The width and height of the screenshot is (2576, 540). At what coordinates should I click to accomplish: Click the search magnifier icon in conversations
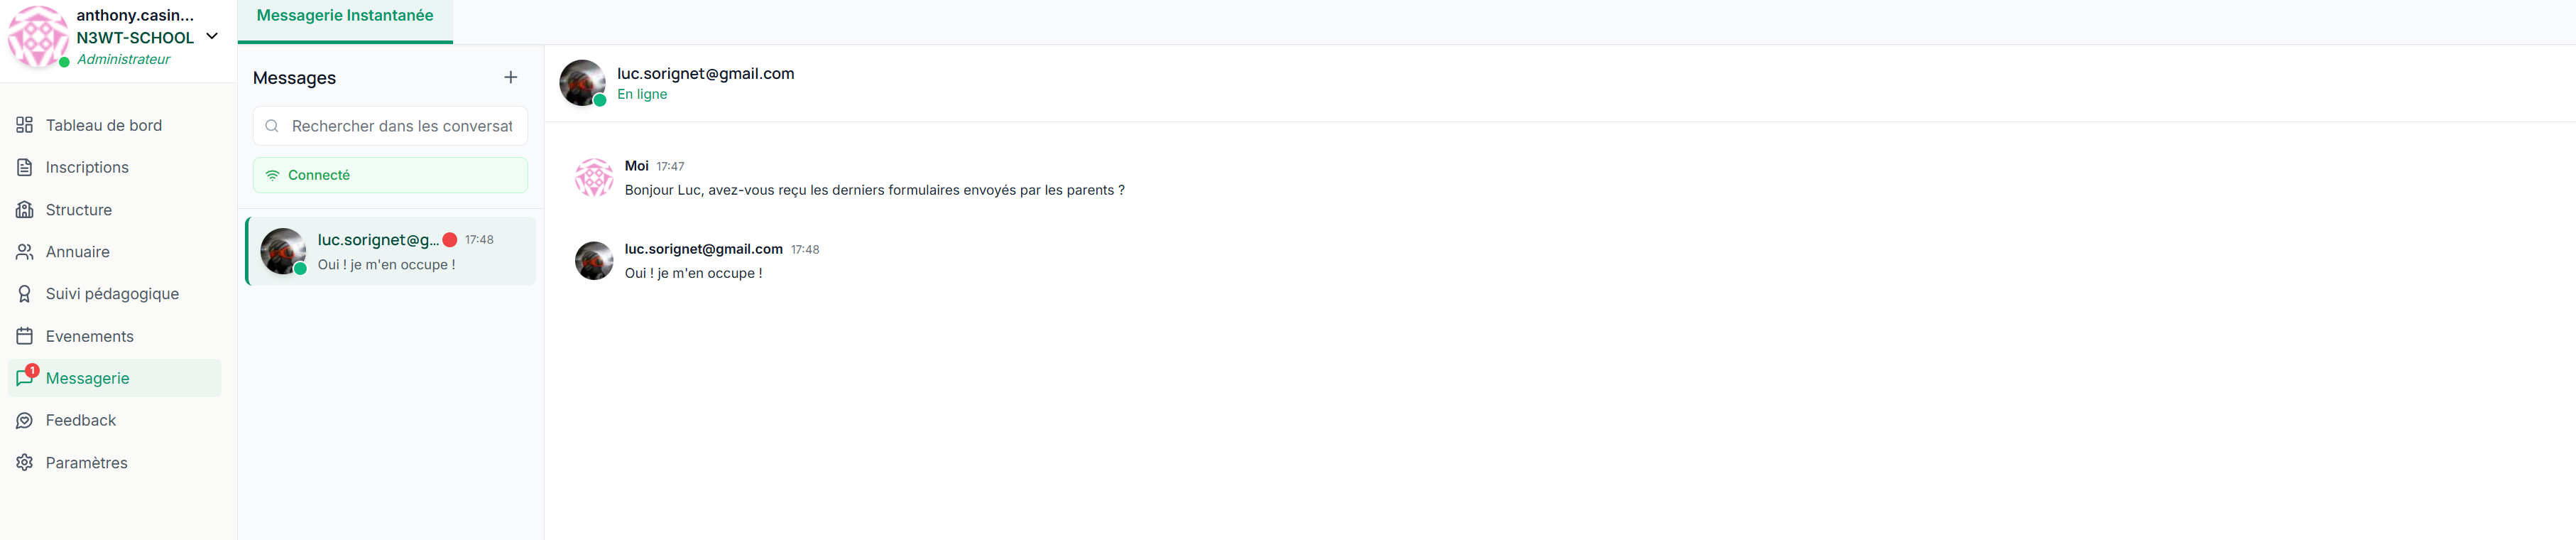tap(272, 126)
